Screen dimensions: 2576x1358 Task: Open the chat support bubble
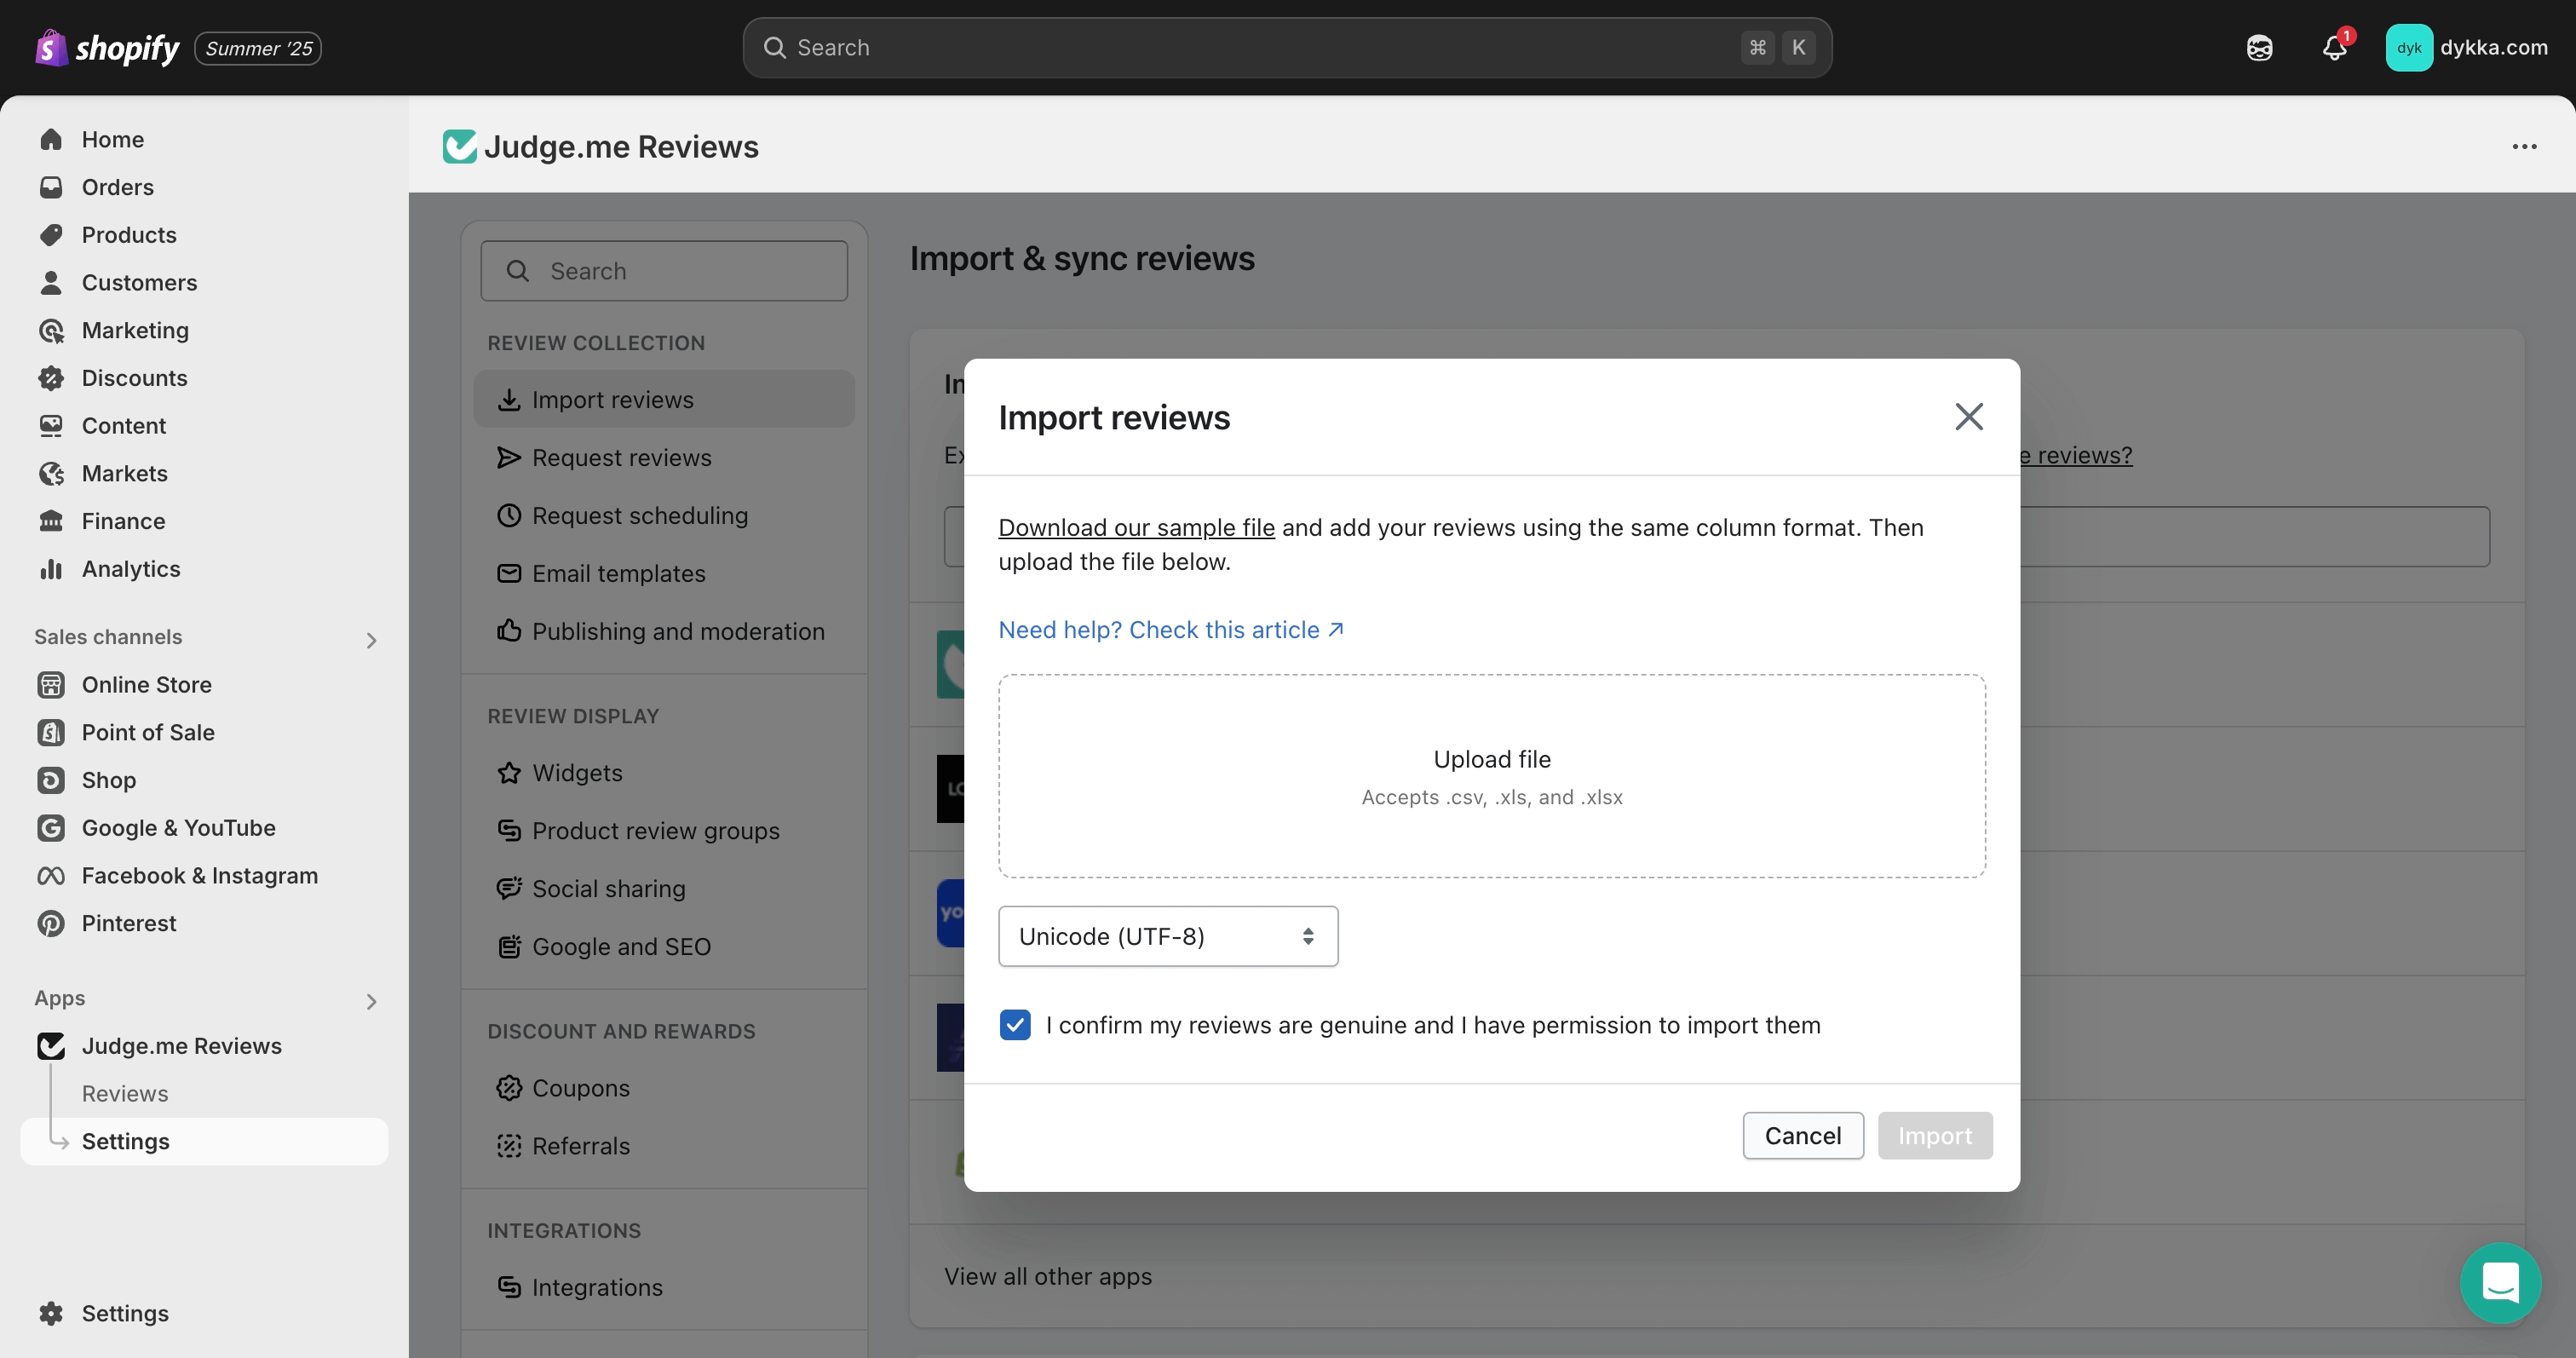(x=2500, y=1282)
